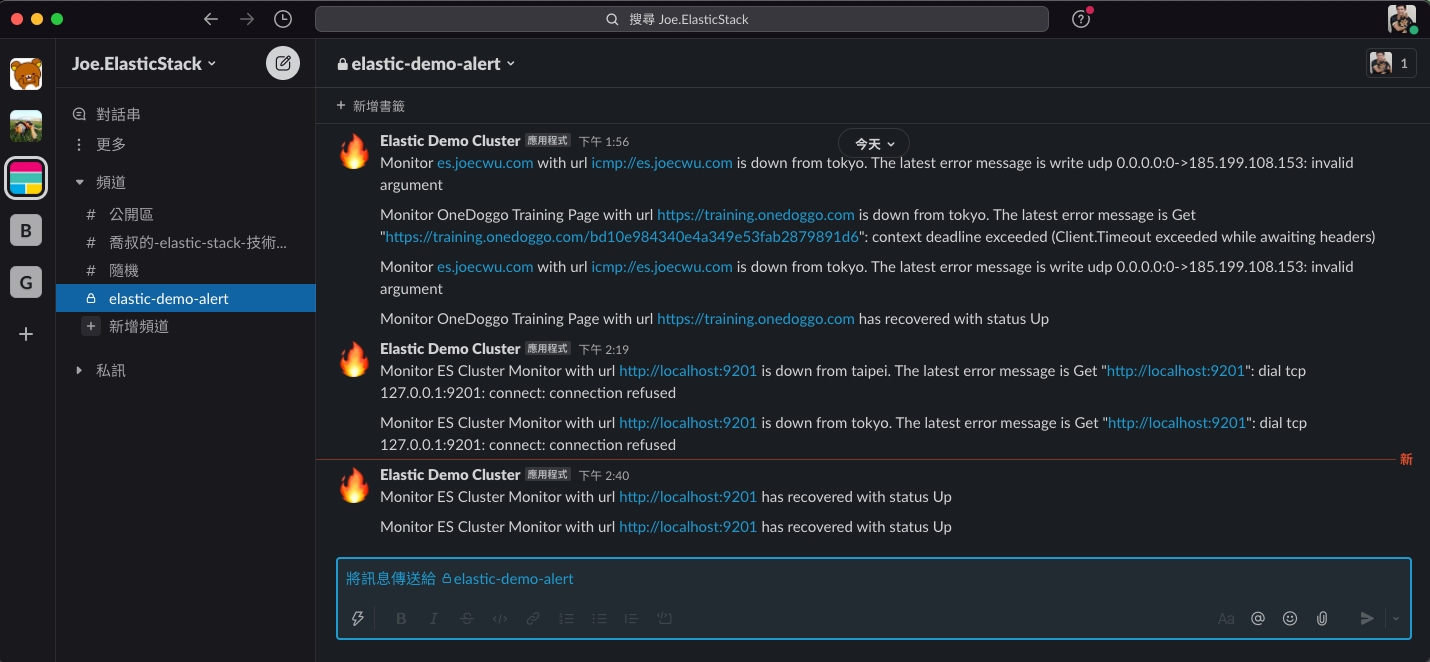
Task: Open first es.joecwu.com monitor link
Action: tap(485, 163)
